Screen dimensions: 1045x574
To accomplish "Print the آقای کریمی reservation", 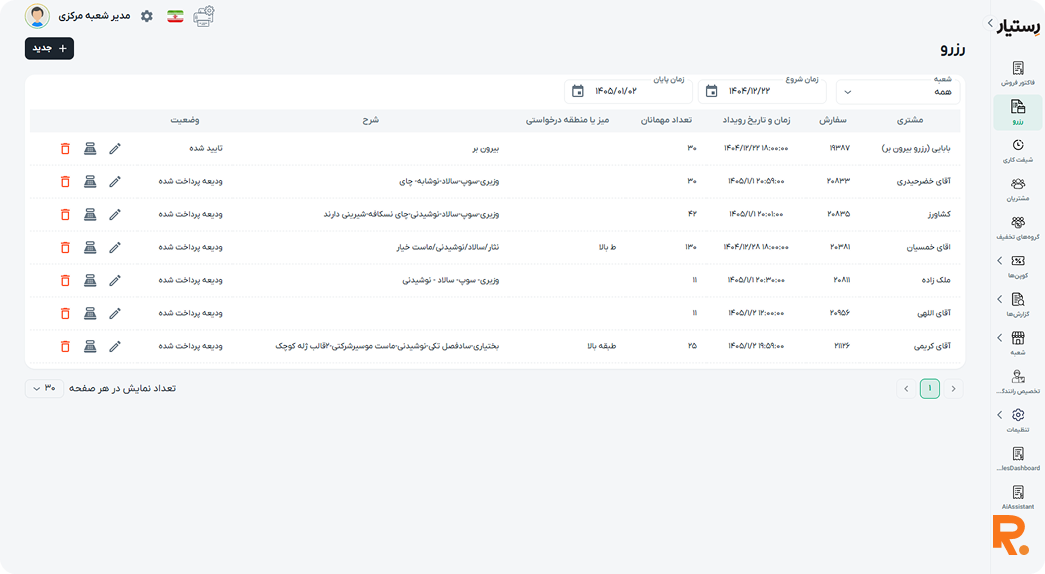I will [x=90, y=347].
